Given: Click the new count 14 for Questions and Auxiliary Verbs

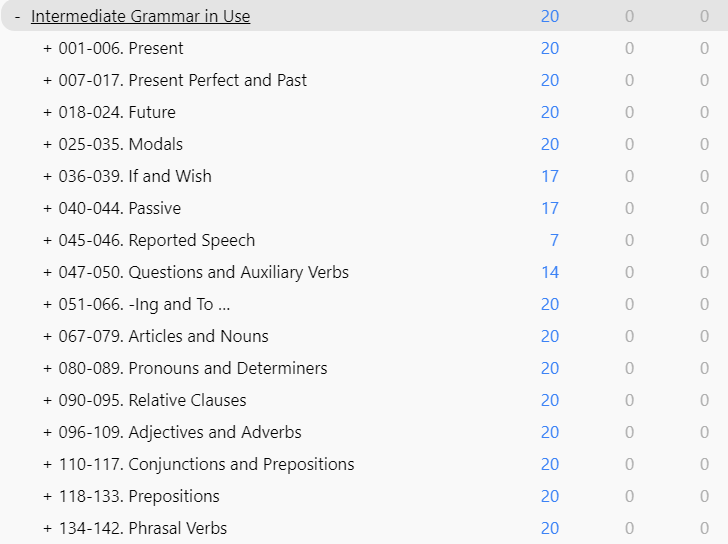Looking at the screenshot, I should (550, 272).
